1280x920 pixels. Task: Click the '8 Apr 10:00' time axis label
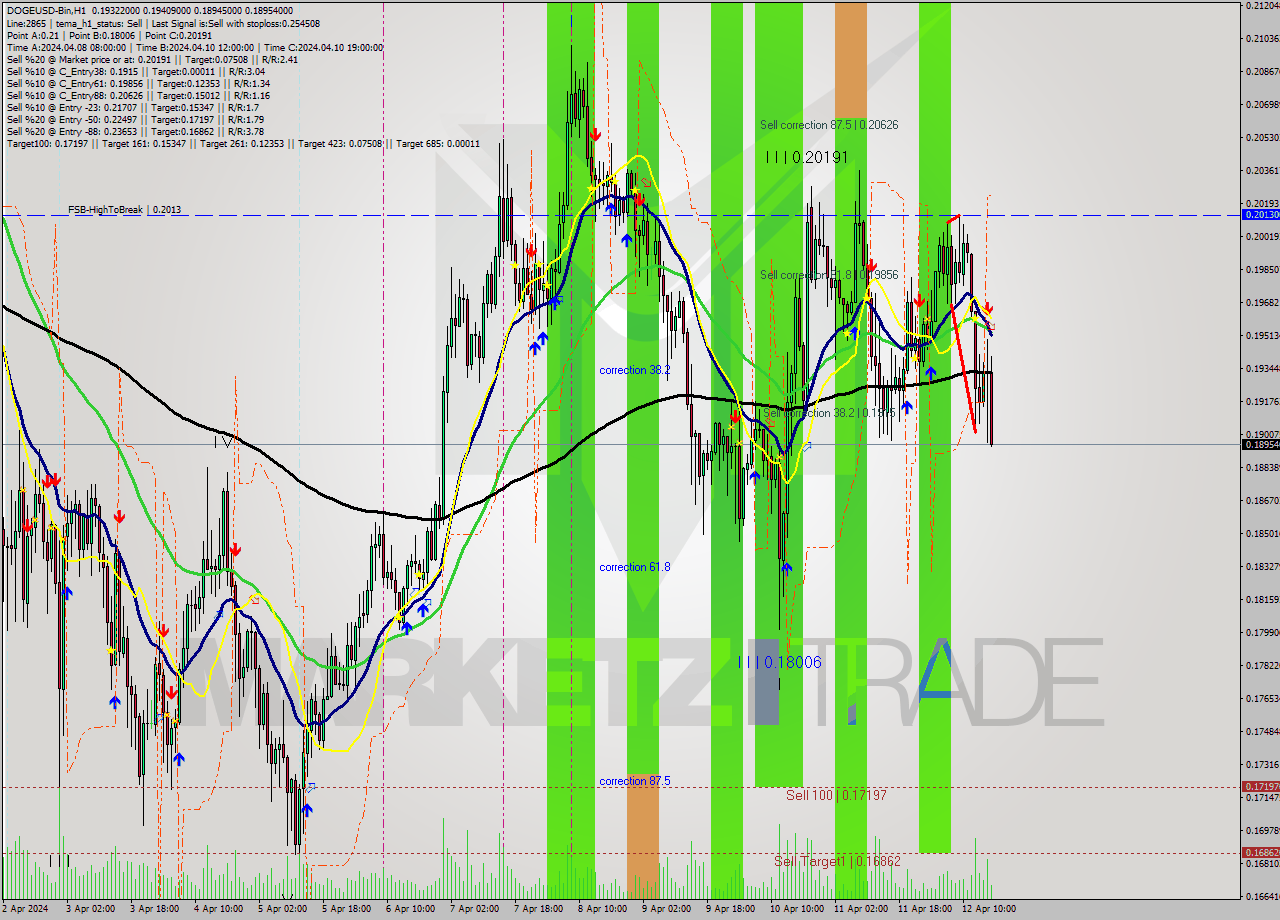601,909
